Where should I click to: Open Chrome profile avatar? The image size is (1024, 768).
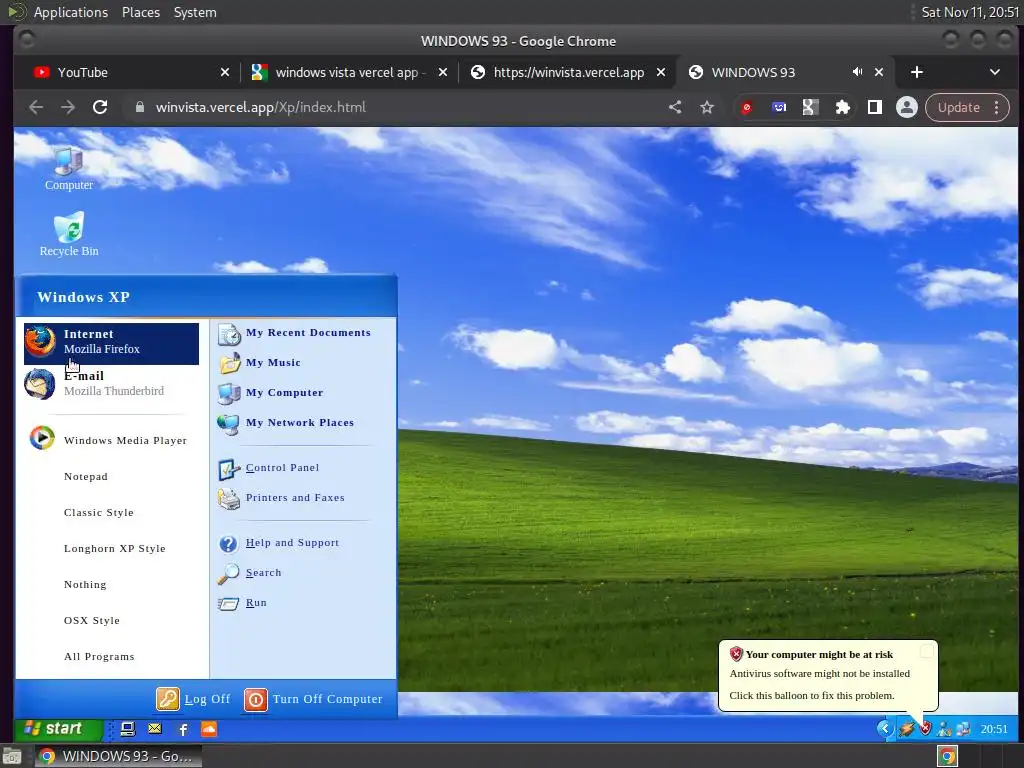[906, 107]
